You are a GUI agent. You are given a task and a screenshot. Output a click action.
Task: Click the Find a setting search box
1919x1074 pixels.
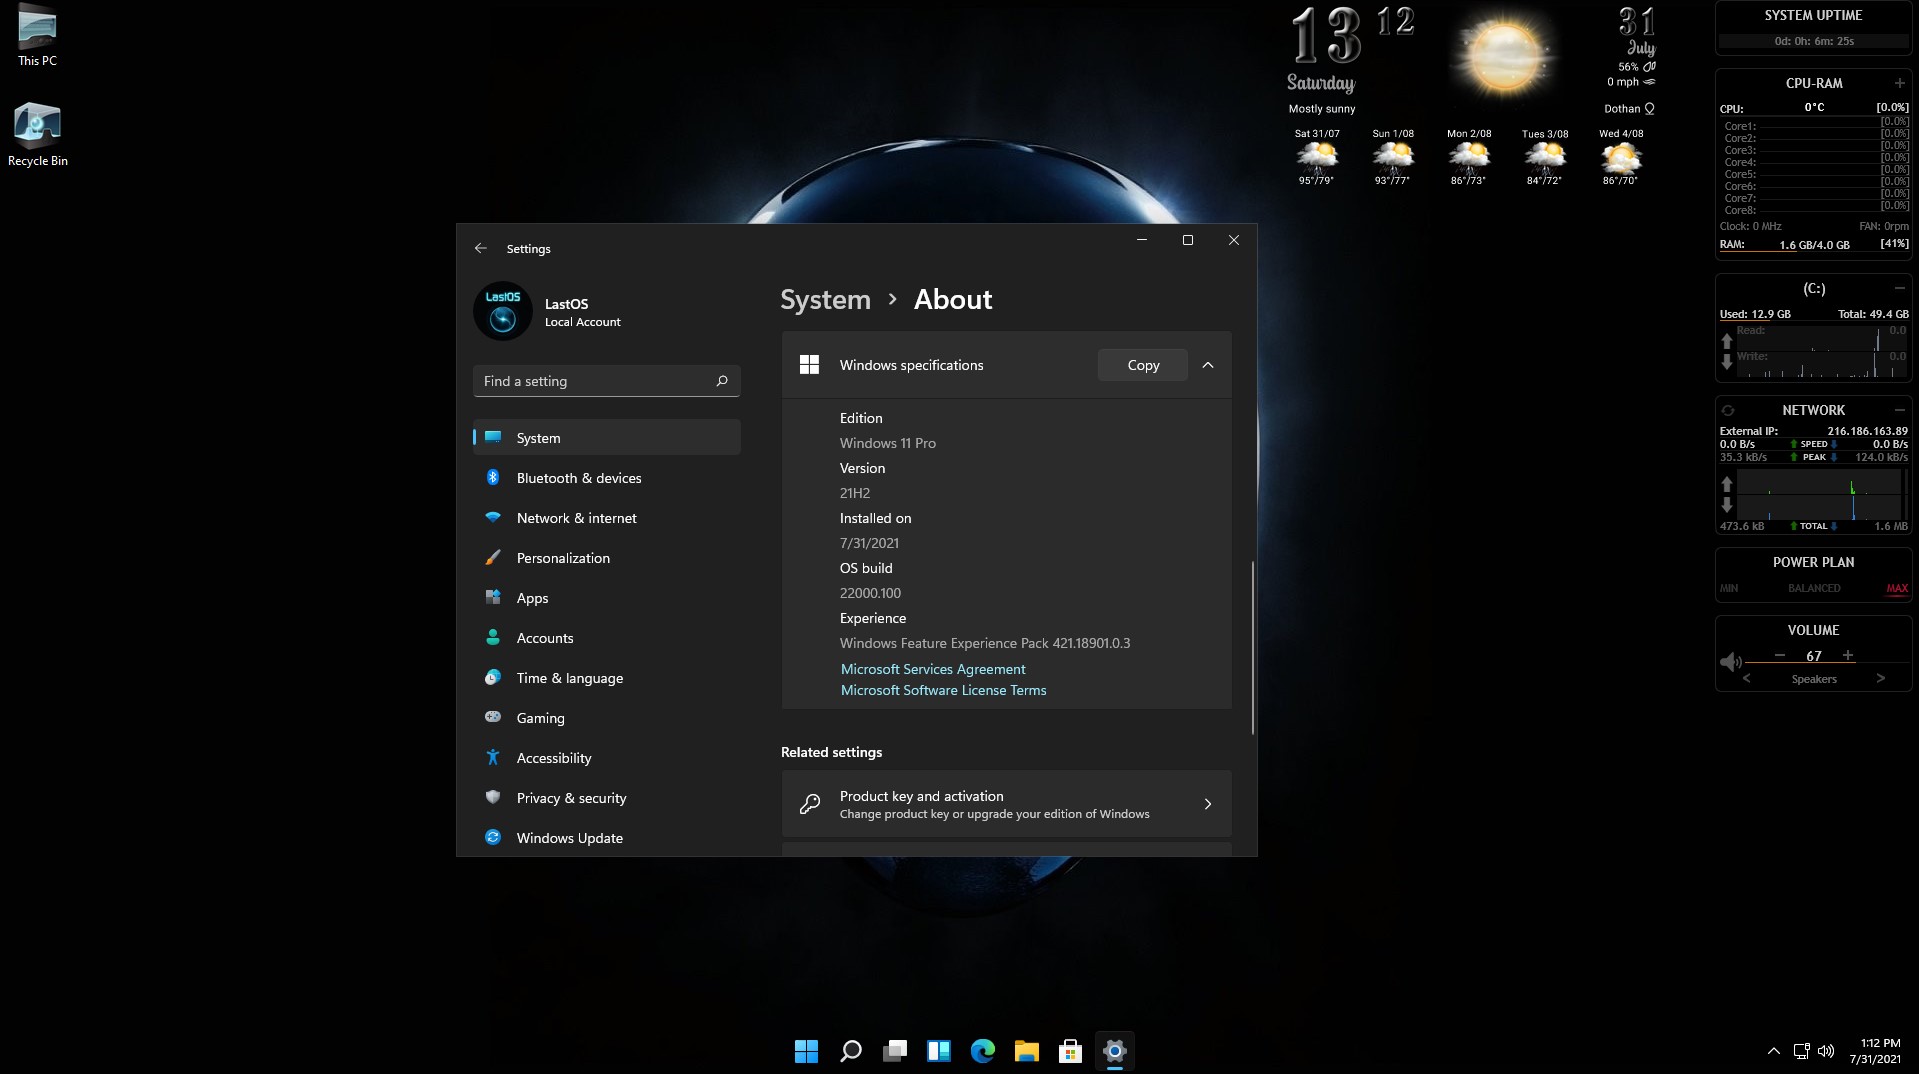[606, 381]
